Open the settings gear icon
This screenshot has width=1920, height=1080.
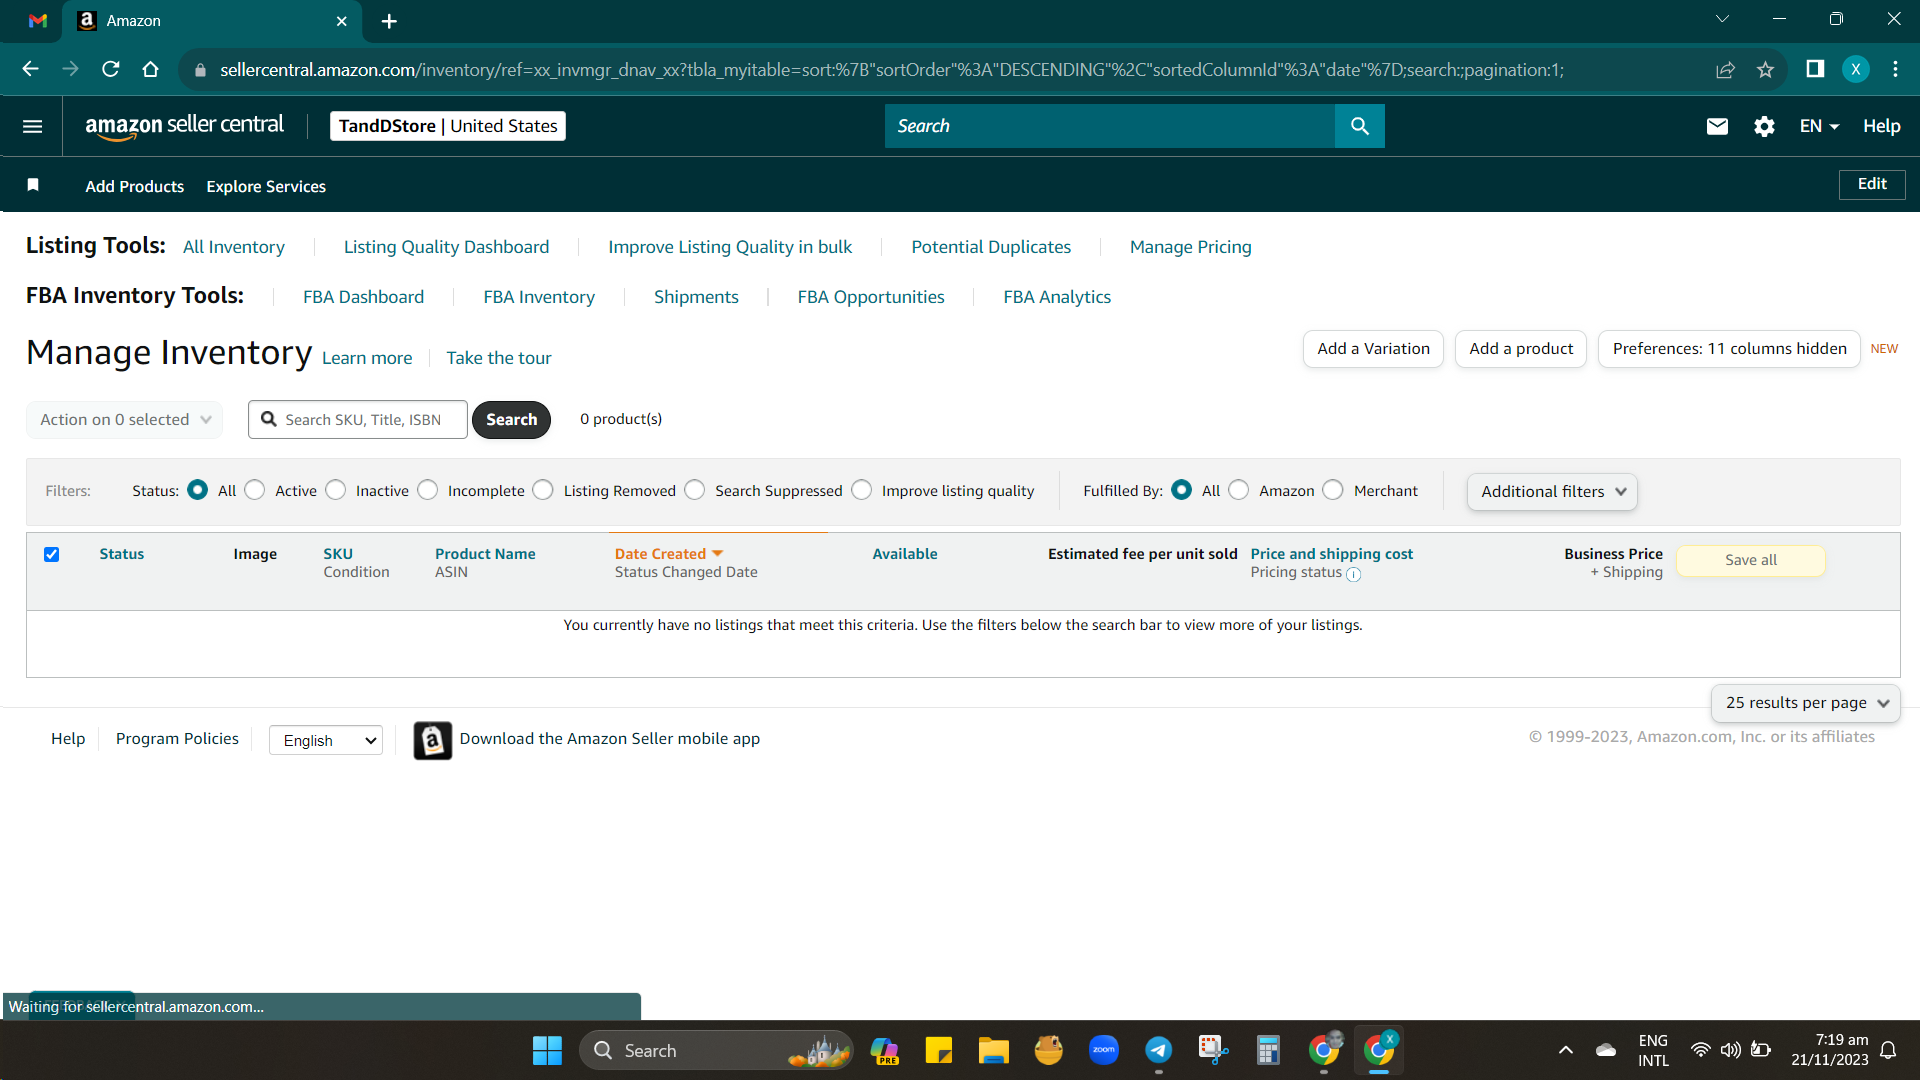tap(1764, 126)
